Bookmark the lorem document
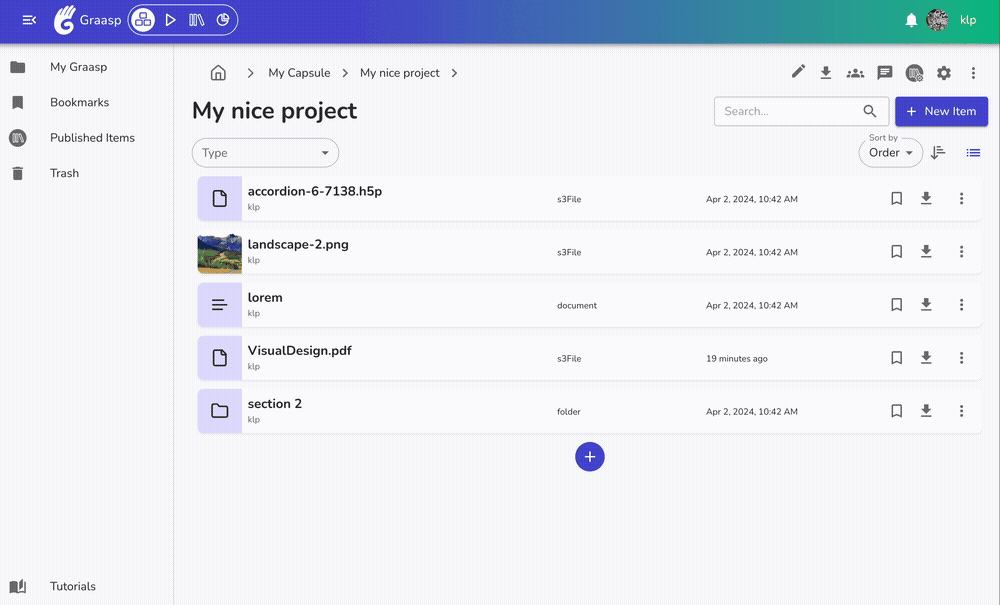The height and width of the screenshot is (605, 1000). click(897, 305)
